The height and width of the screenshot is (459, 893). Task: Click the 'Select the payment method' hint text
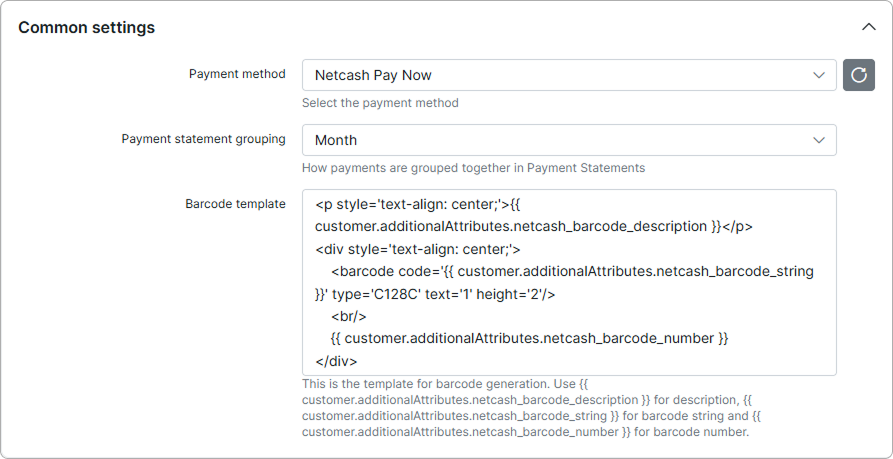point(380,103)
